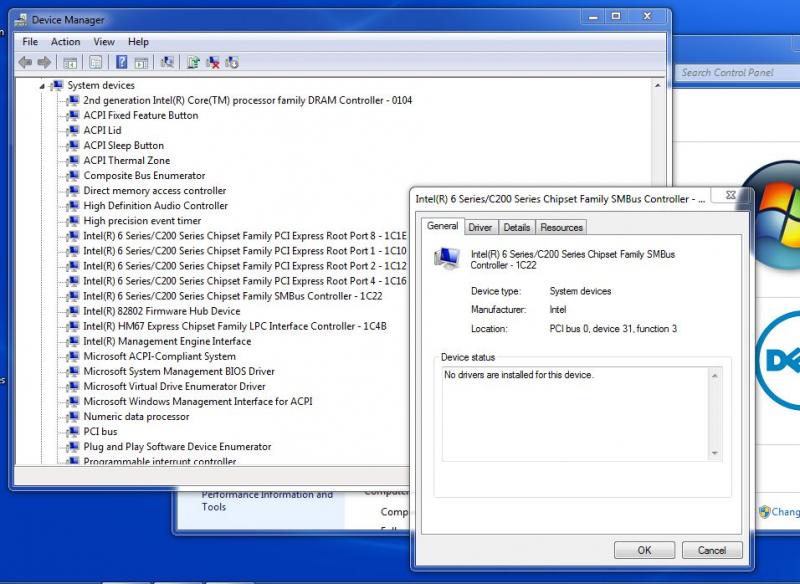Screen dimensions: 800x584
Task: Click the System devices category label
Action: (x=101, y=85)
